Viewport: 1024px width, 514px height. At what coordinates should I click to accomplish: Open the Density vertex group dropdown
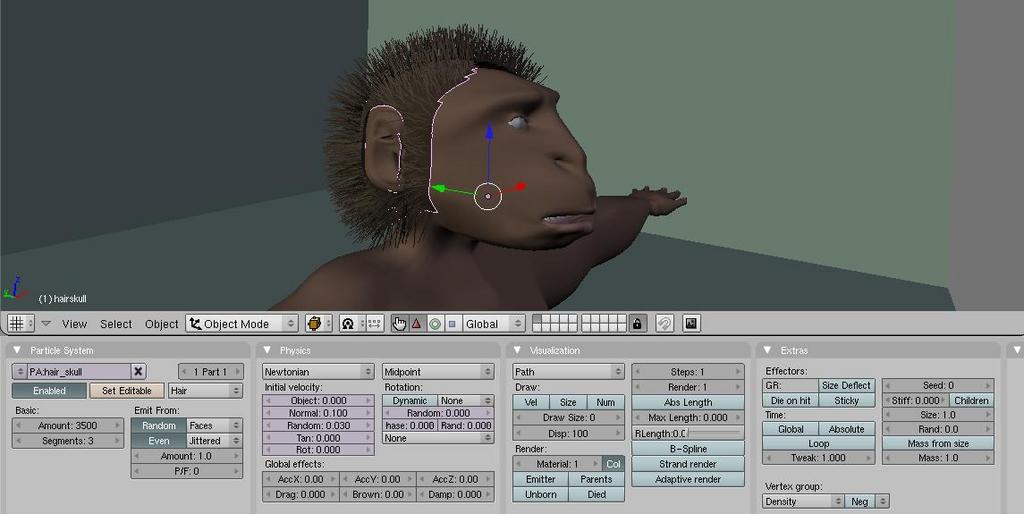[x=803, y=502]
